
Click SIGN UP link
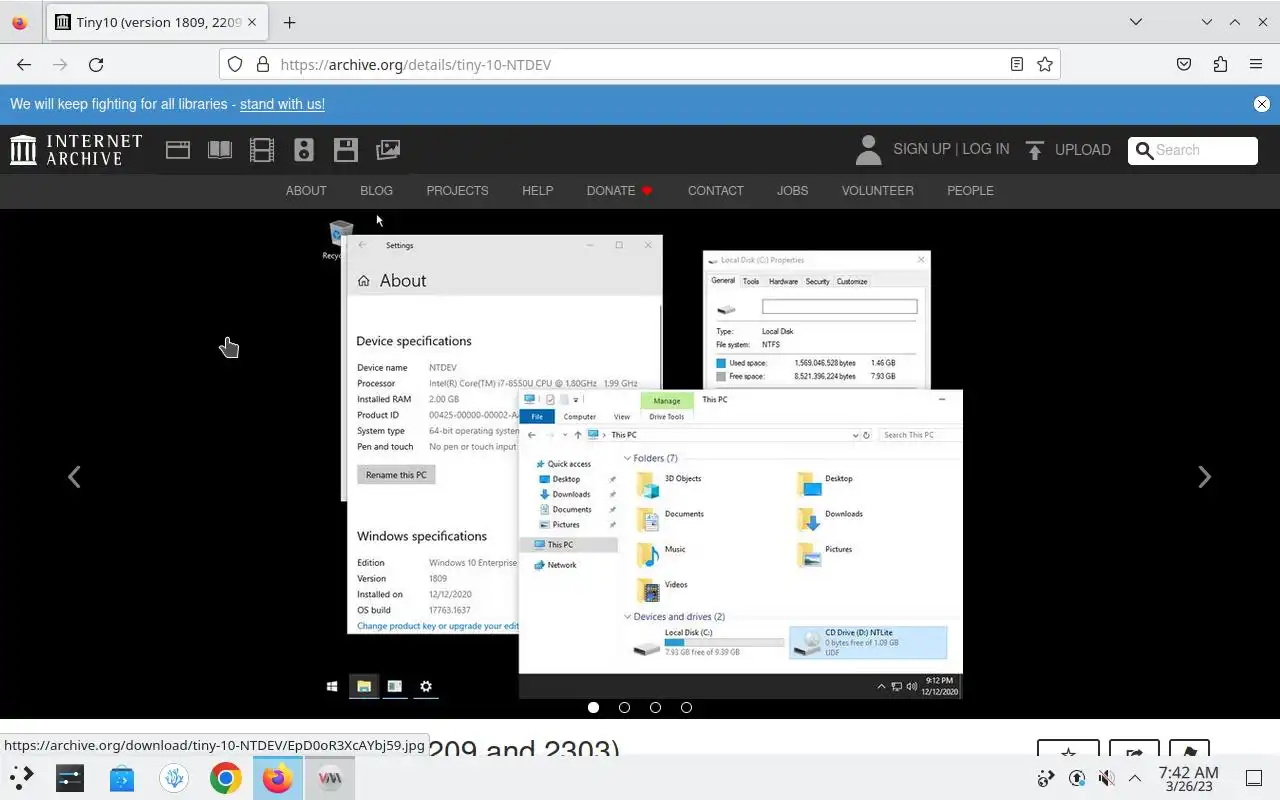(922, 149)
